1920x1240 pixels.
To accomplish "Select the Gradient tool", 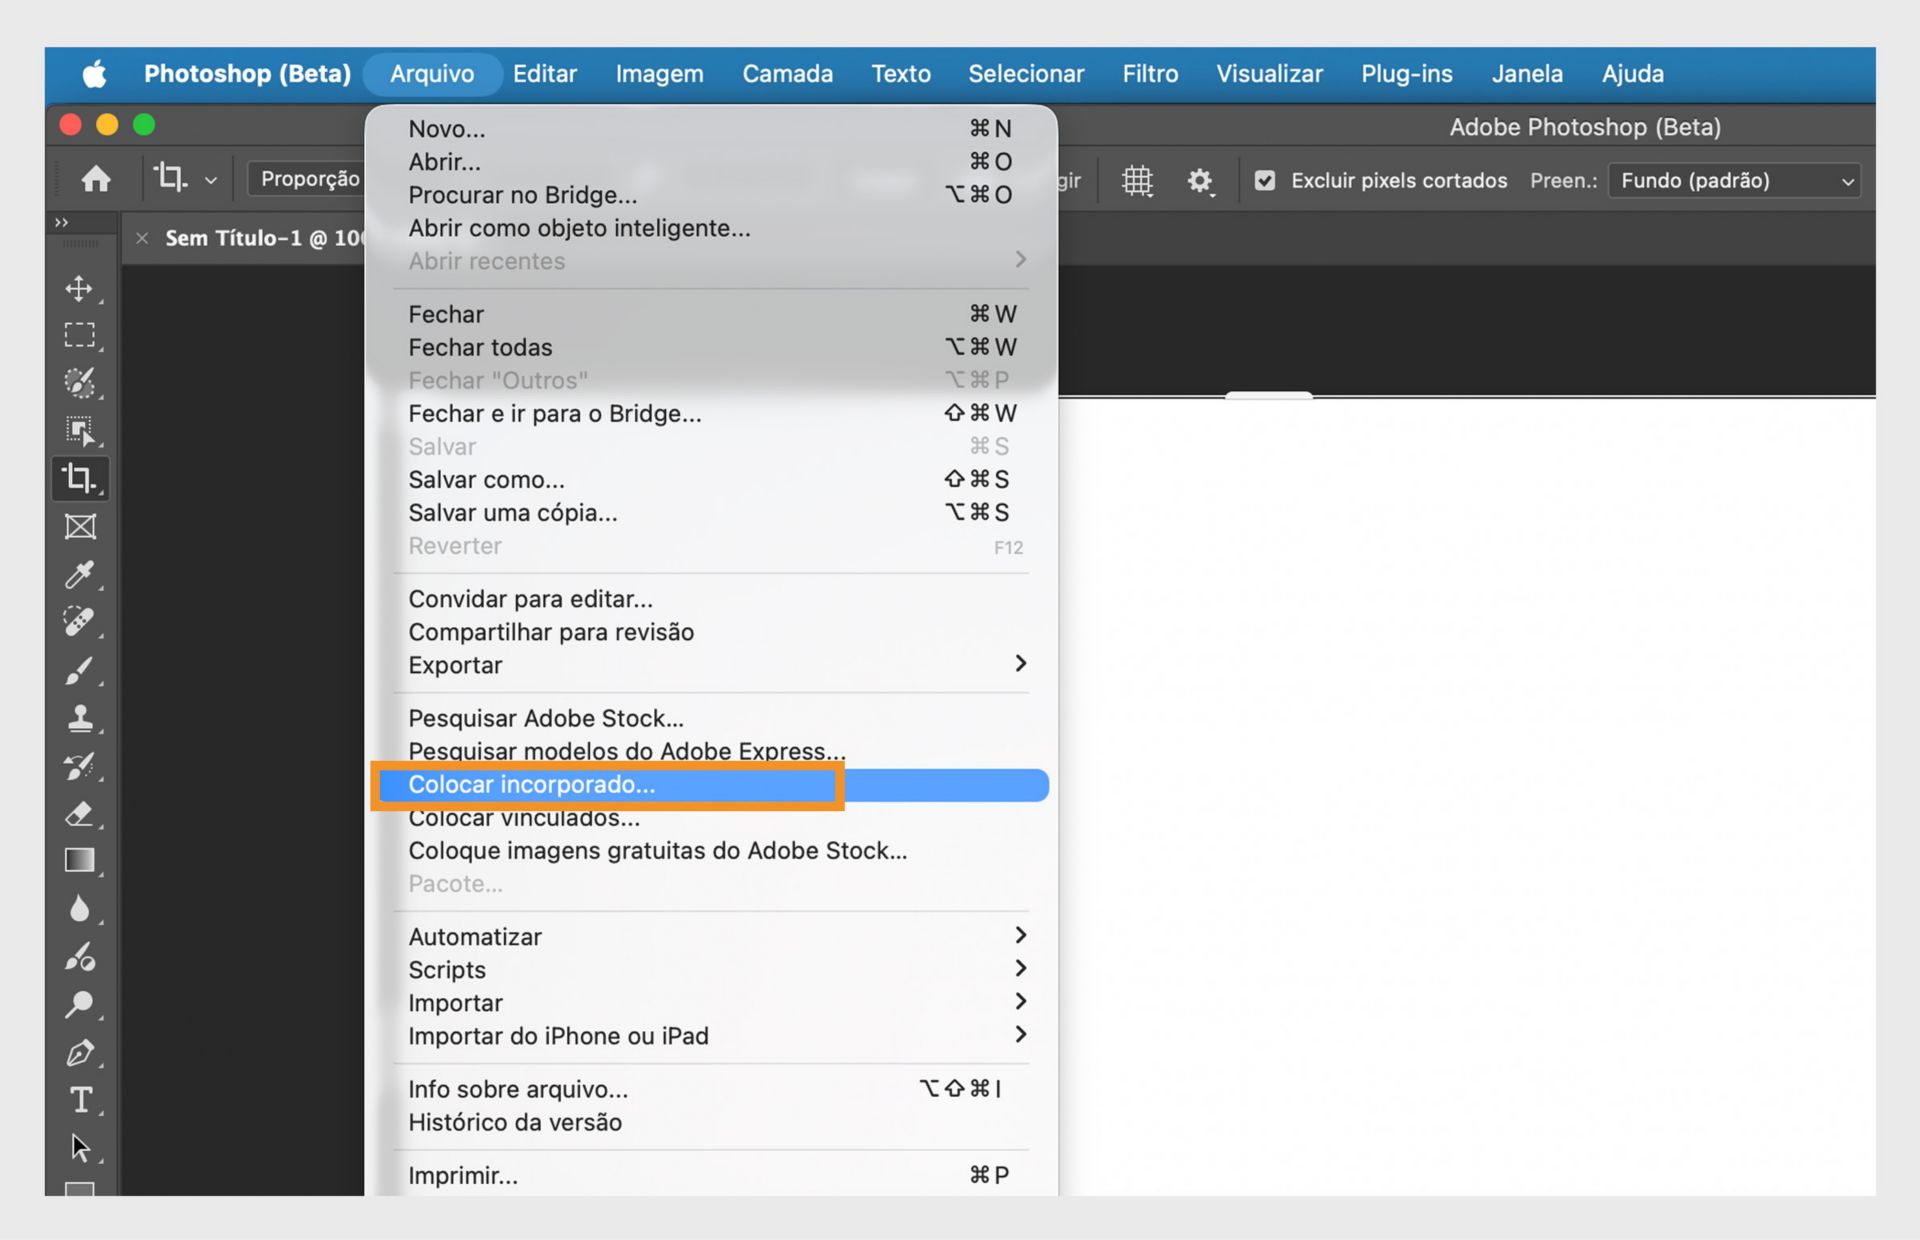I will pos(80,860).
